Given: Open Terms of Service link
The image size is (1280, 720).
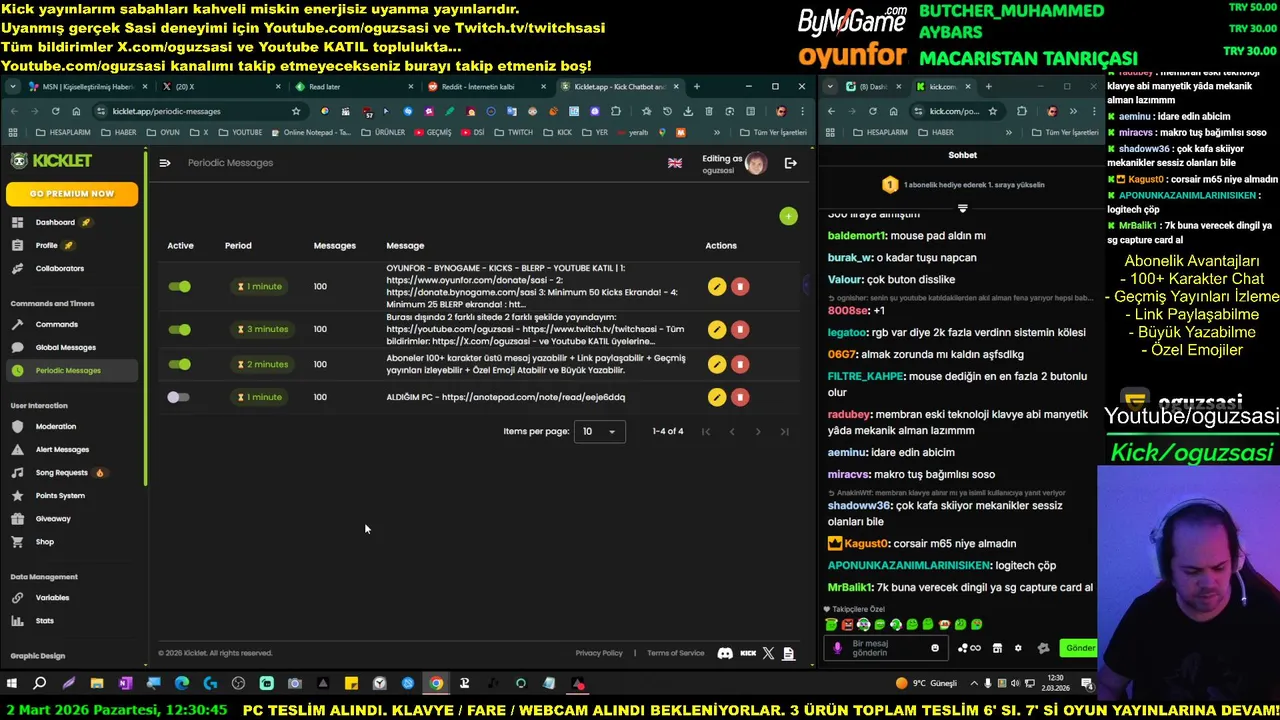Looking at the screenshot, I should 675,653.
